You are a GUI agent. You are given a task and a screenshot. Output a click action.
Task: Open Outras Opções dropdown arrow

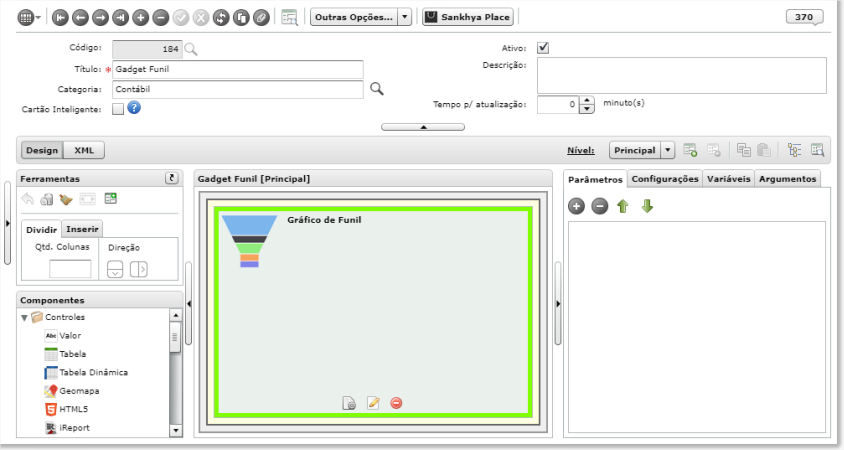tap(405, 17)
